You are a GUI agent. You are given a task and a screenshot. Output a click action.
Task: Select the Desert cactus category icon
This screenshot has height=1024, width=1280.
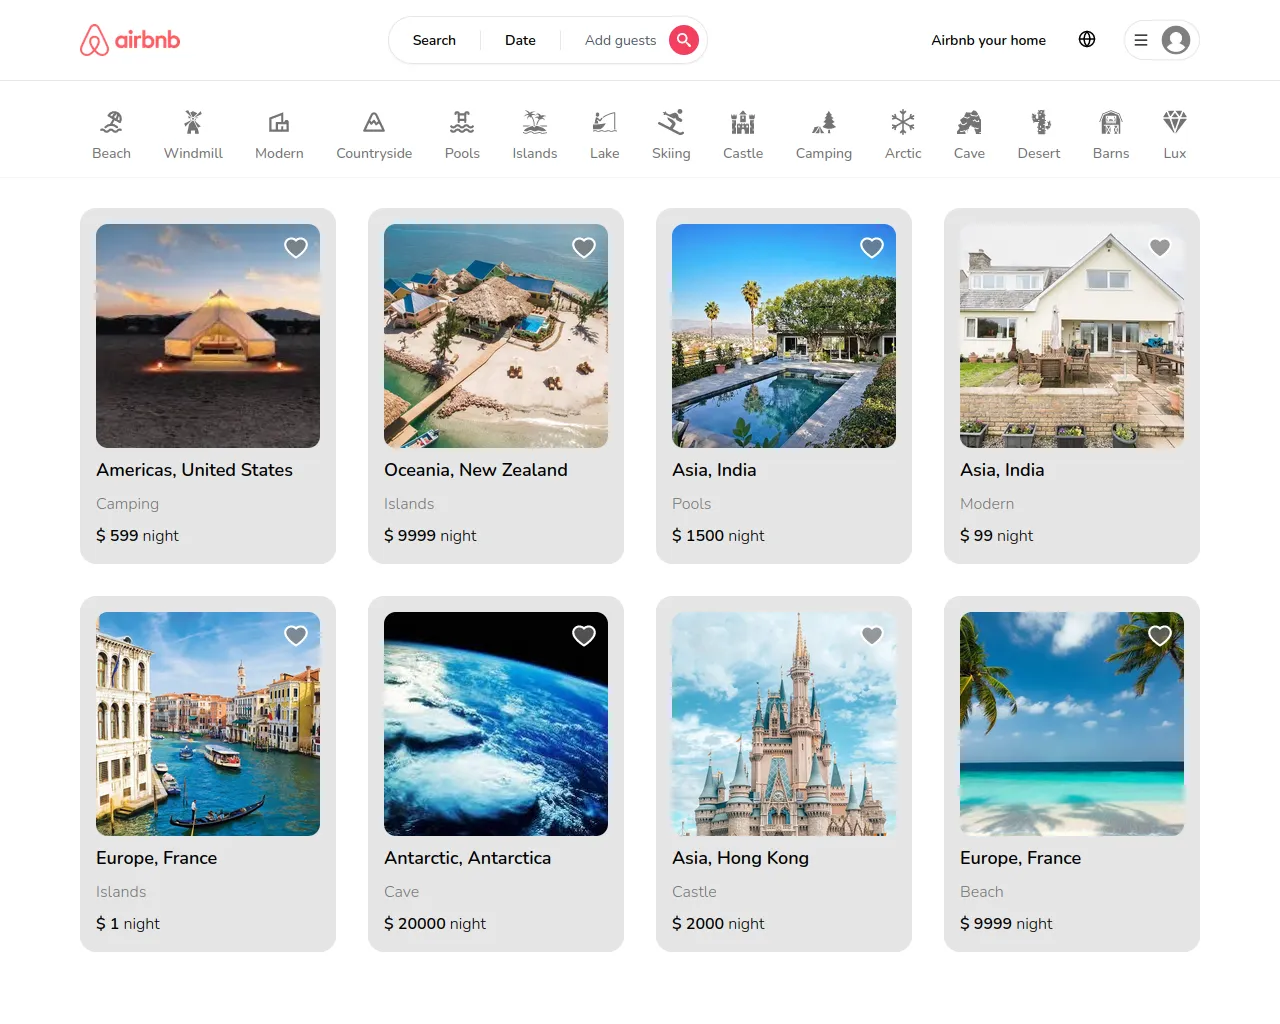tap(1039, 122)
